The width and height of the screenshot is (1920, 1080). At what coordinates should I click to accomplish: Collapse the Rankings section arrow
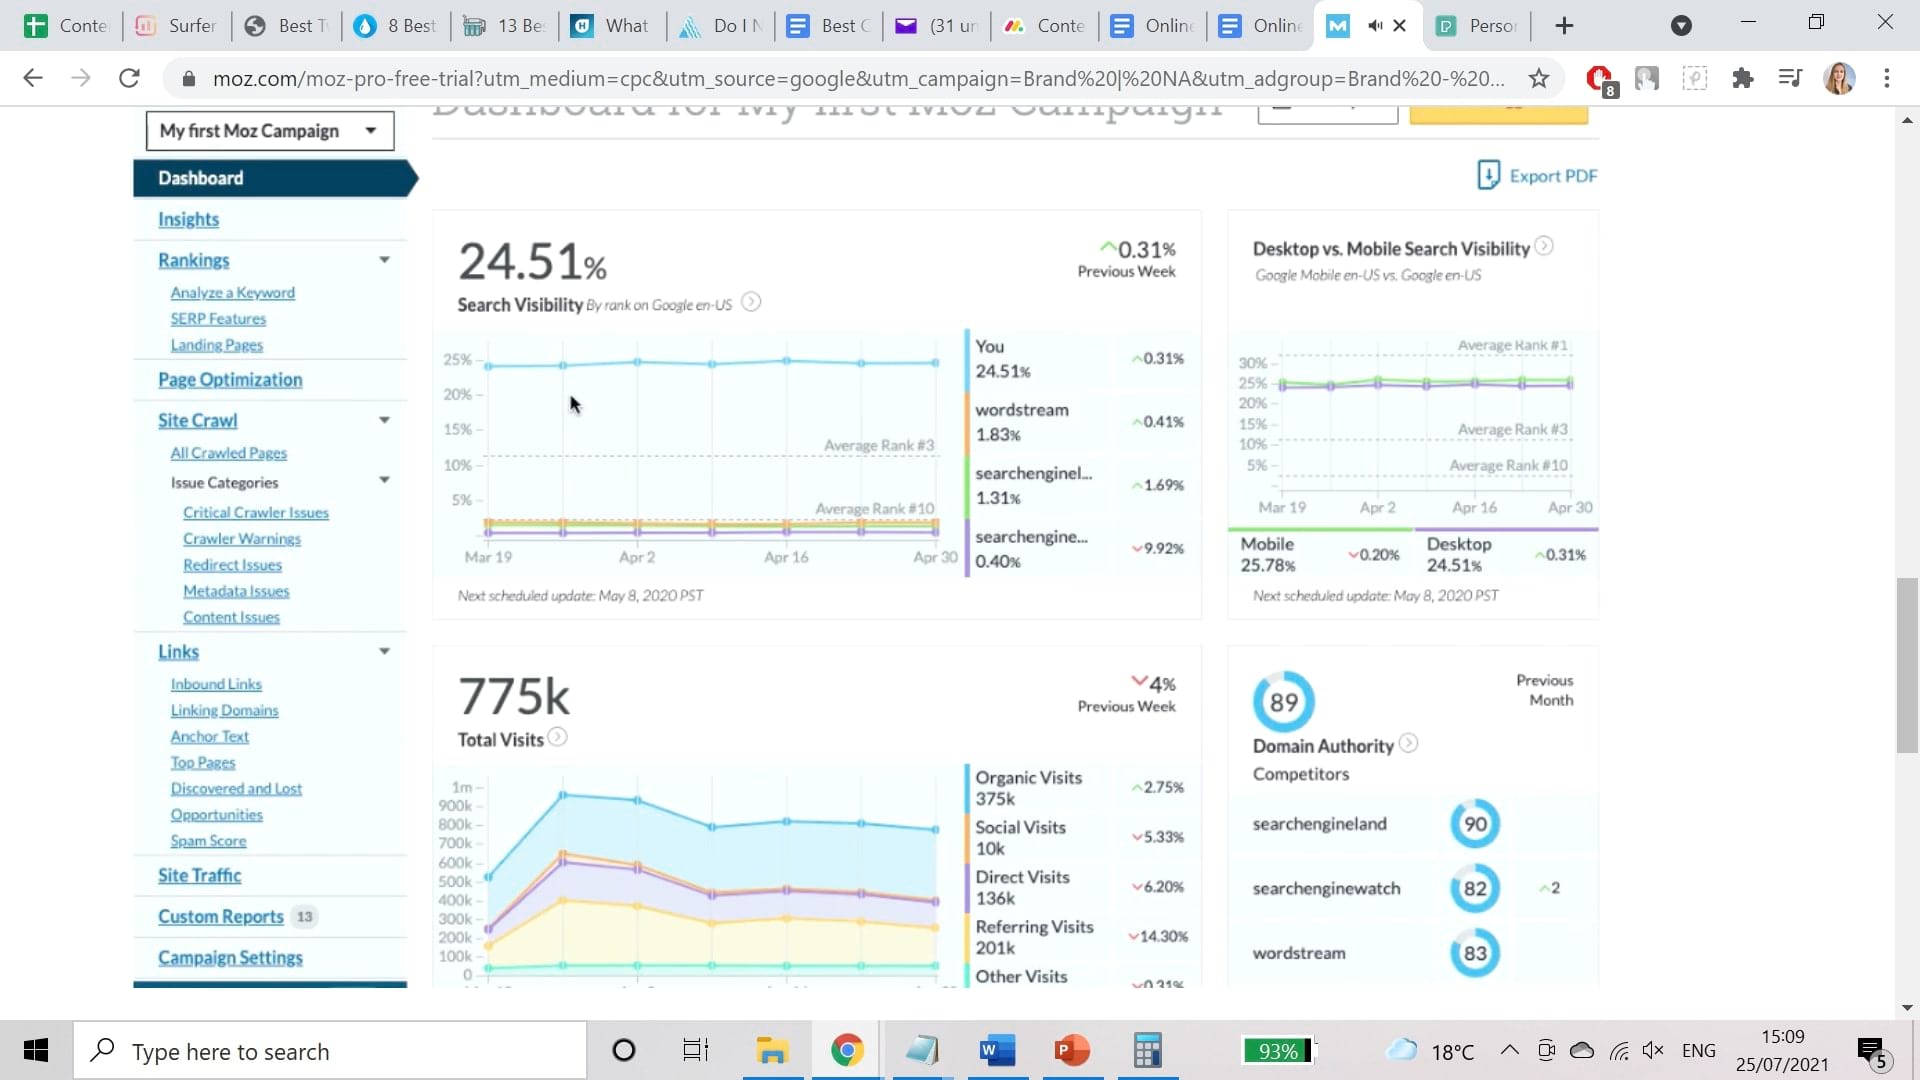pyautogui.click(x=384, y=260)
